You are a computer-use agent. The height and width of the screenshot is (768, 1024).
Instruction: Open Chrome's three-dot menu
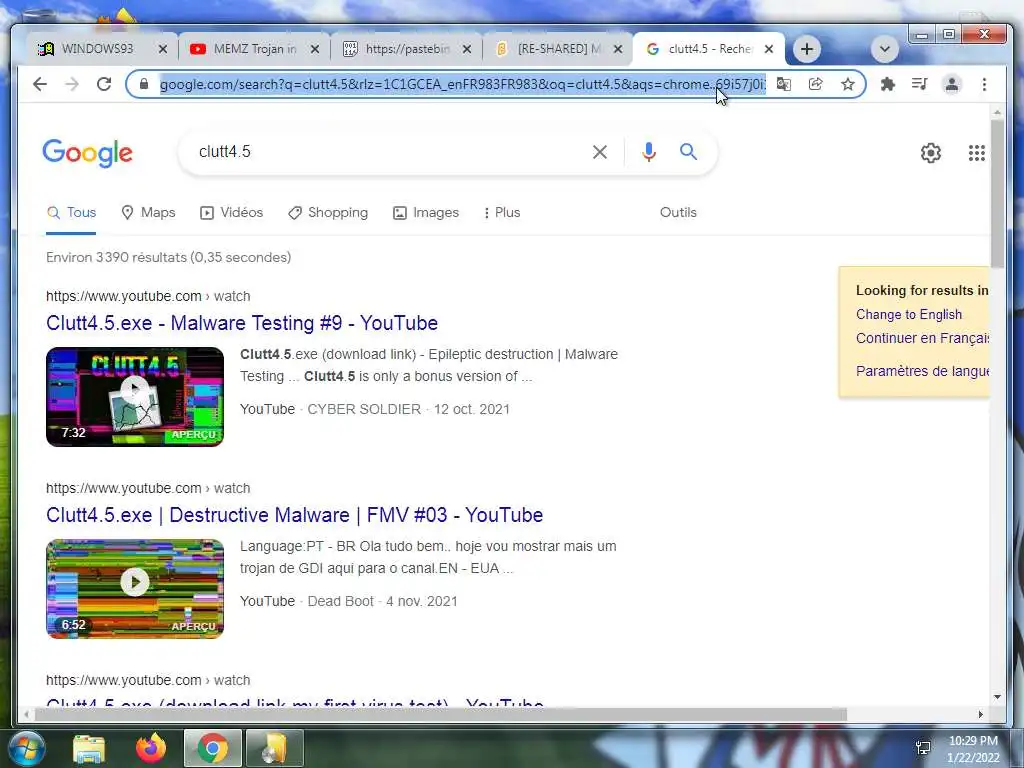pyautogui.click(x=984, y=84)
